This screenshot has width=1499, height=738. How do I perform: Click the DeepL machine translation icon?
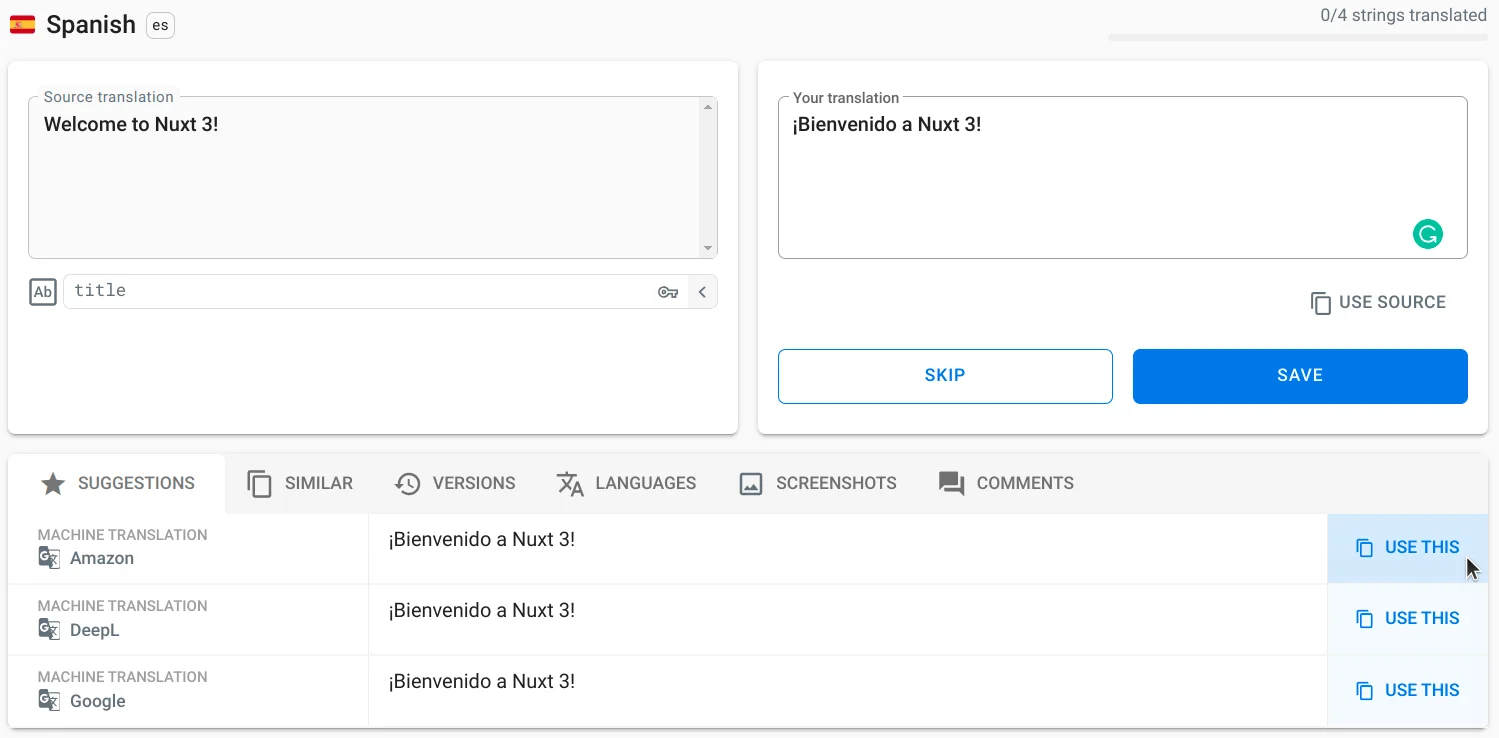click(x=49, y=630)
